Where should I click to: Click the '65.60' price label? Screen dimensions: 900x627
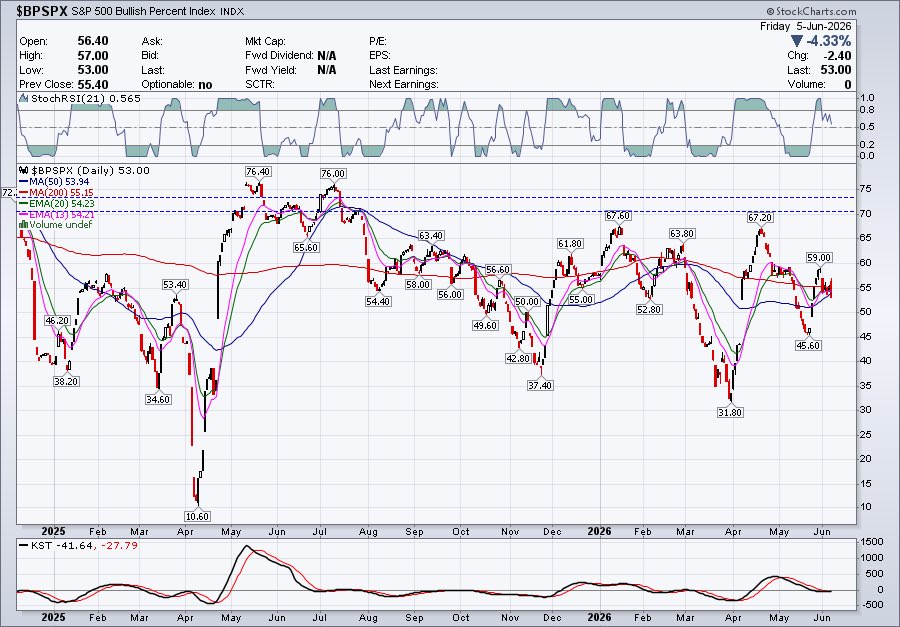pyautogui.click(x=306, y=247)
